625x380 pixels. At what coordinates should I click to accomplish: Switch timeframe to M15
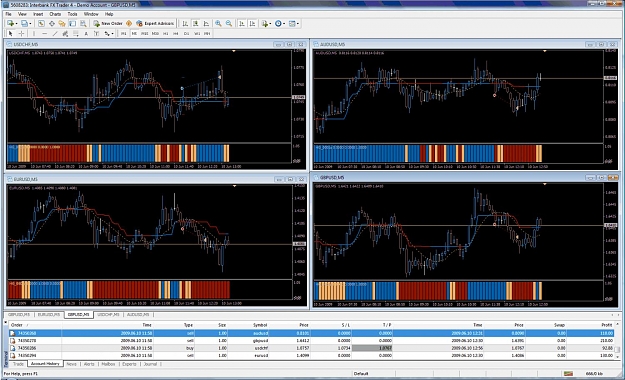pyautogui.click(x=145, y=33)
